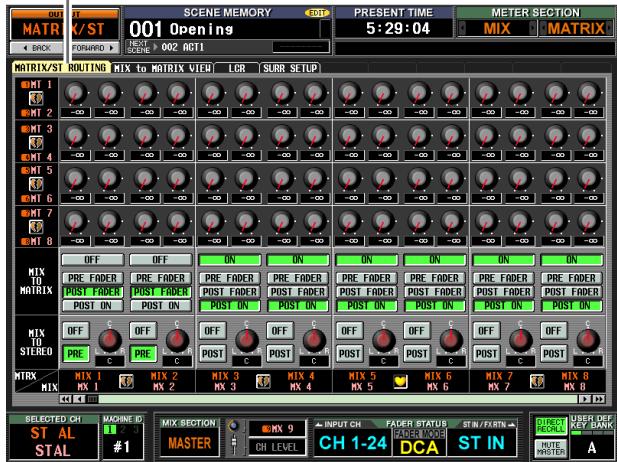This screenshot has width=617, height=462.
Task: Click the jump-to-end scroll arrow icon
Action: [x=599, y=399]
